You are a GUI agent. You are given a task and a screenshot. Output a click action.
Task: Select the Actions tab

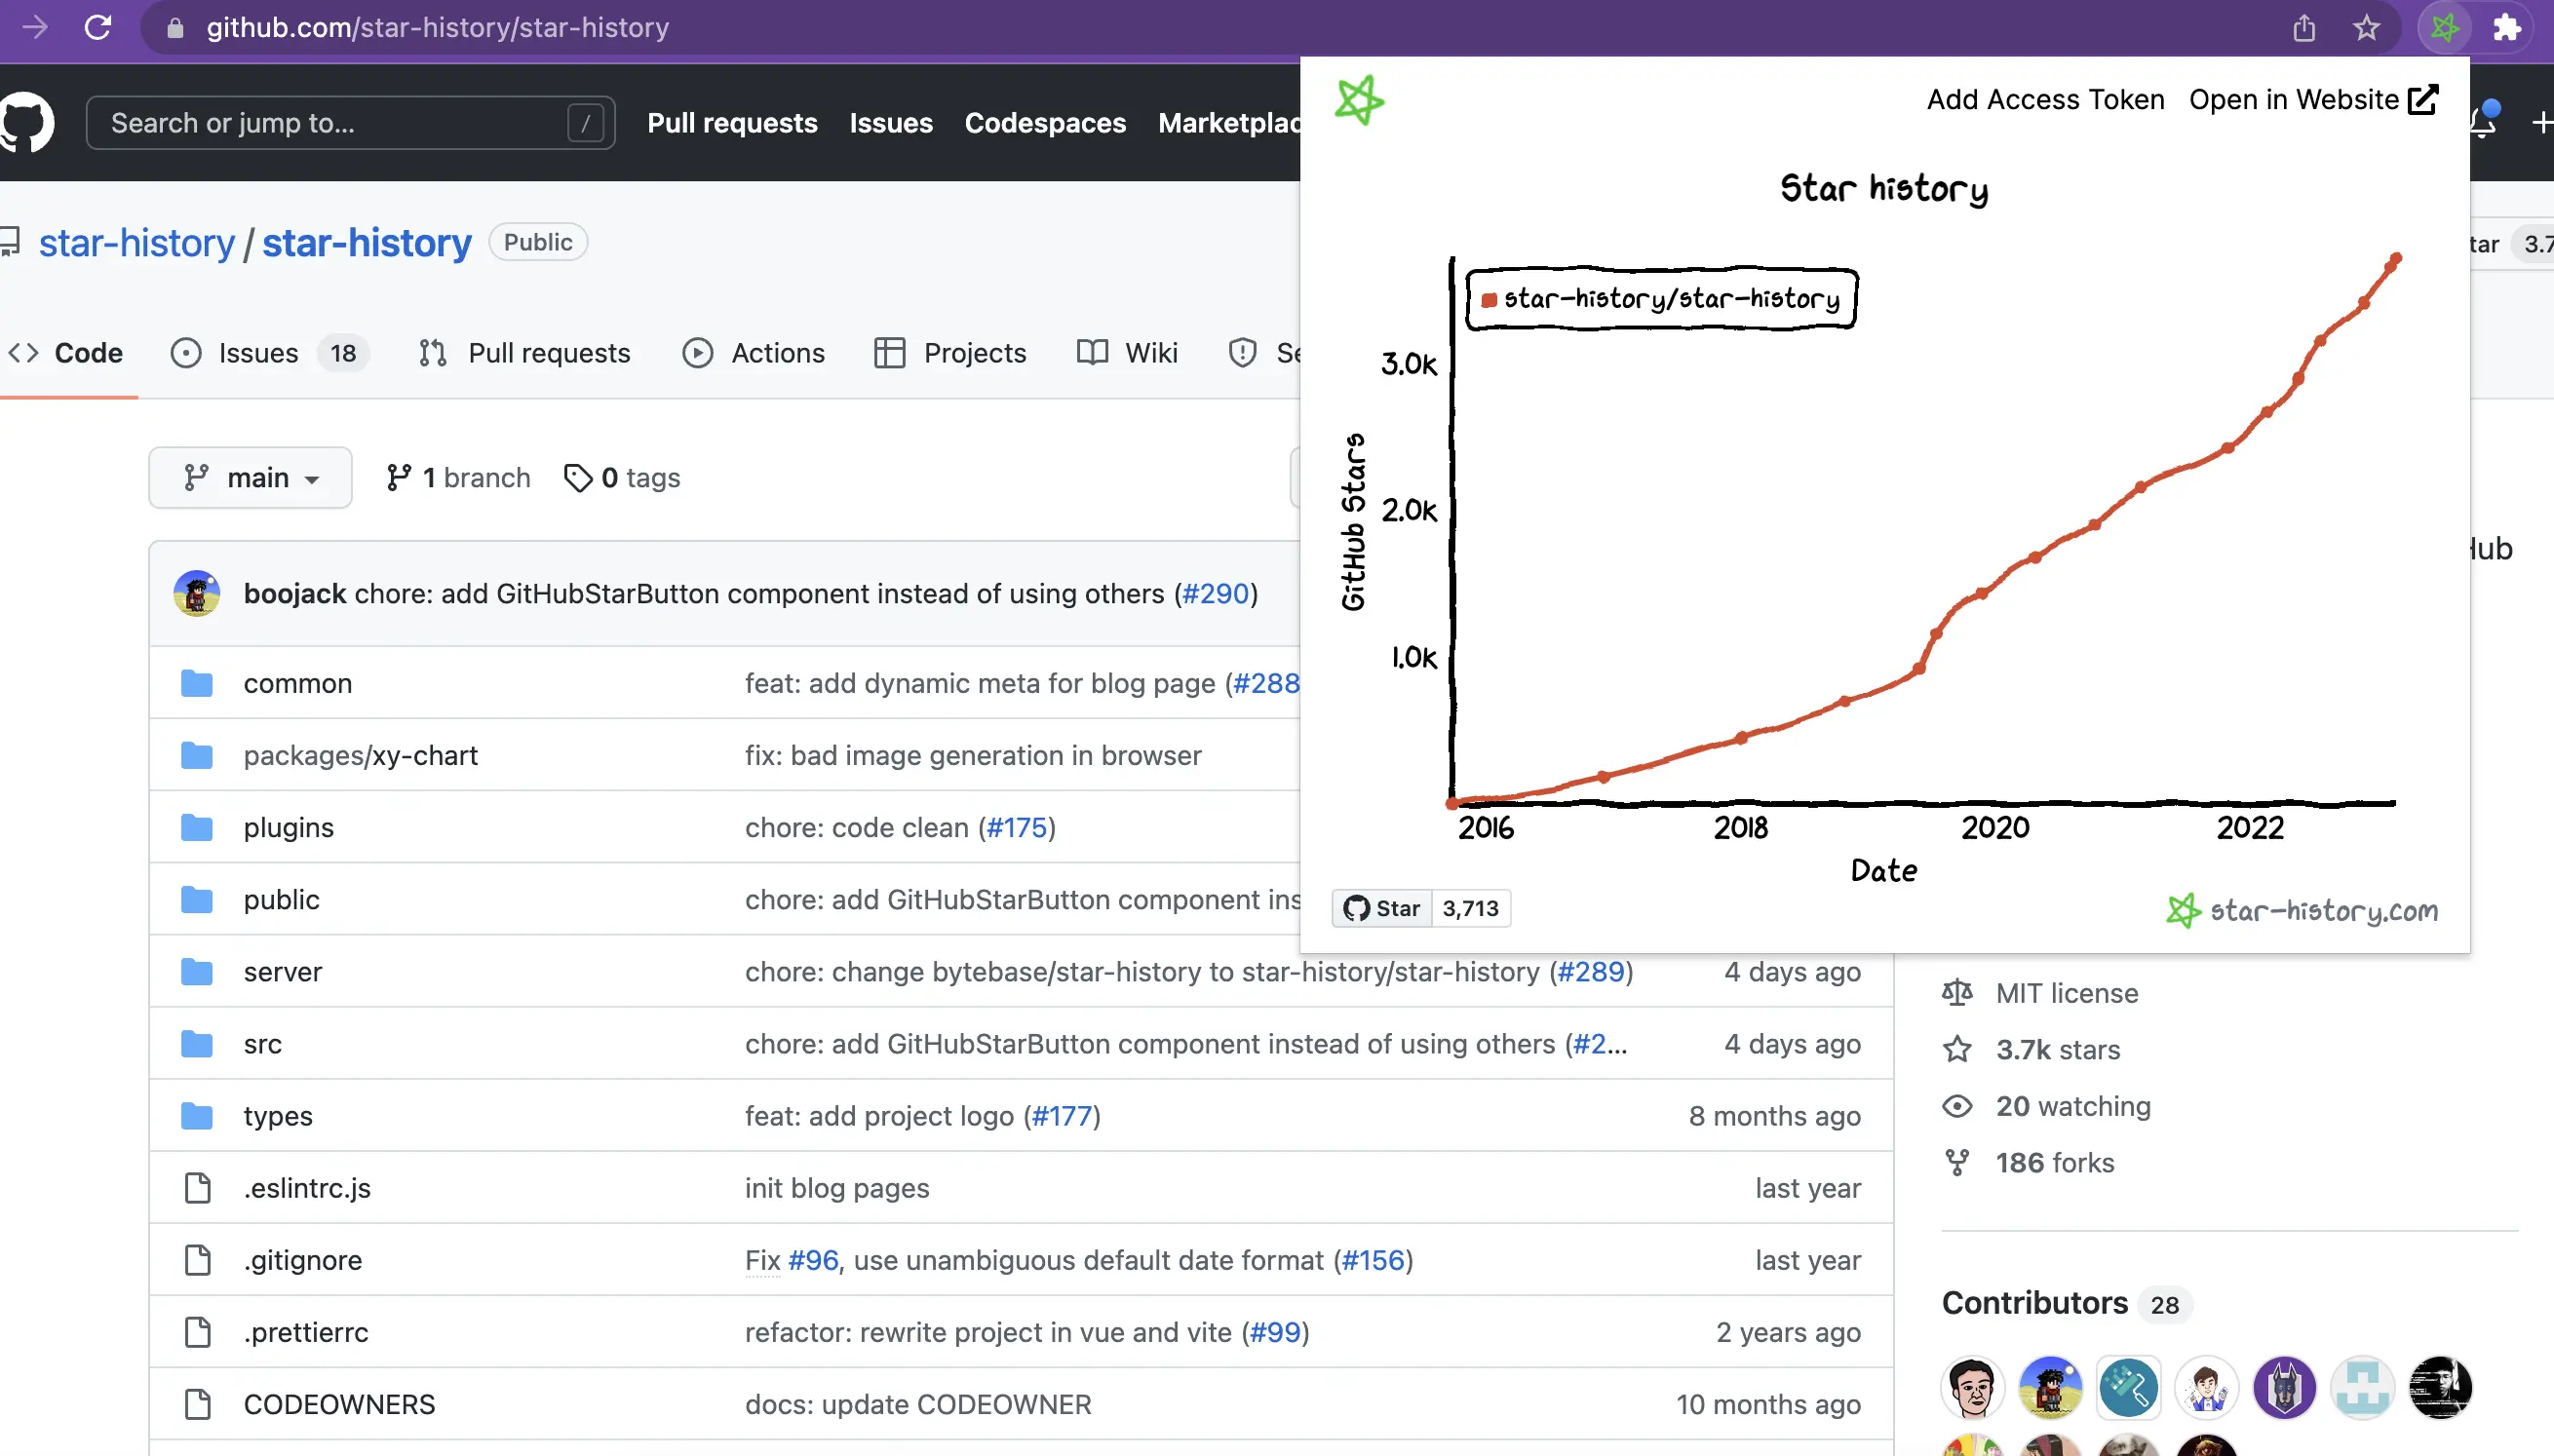point(777,353)
